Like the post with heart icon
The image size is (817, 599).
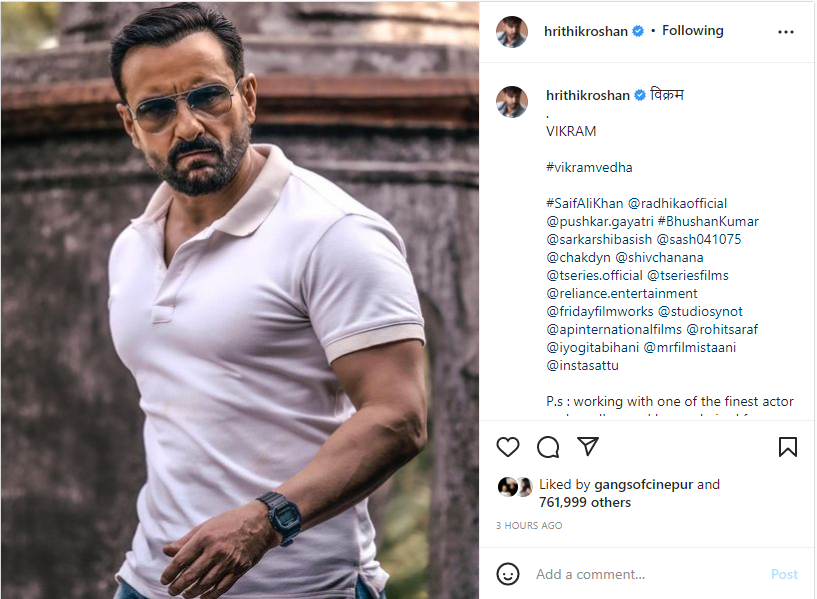click(x=508, y=447)
